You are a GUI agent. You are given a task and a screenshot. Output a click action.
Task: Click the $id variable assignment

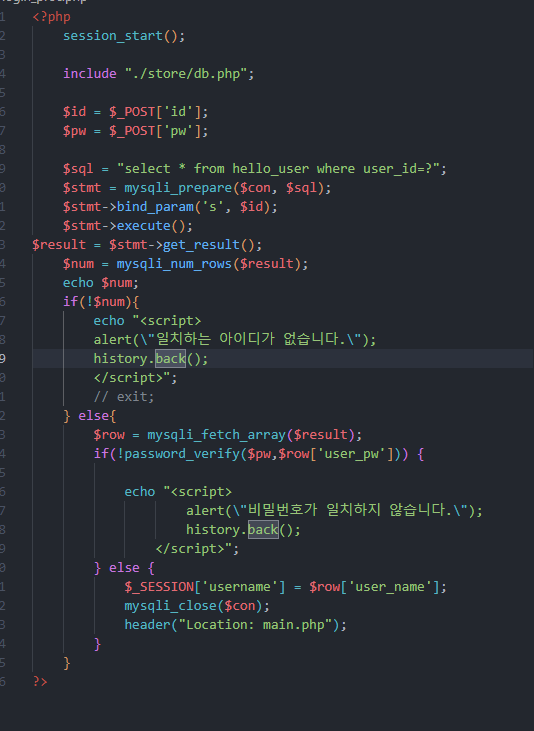point(135,112)
